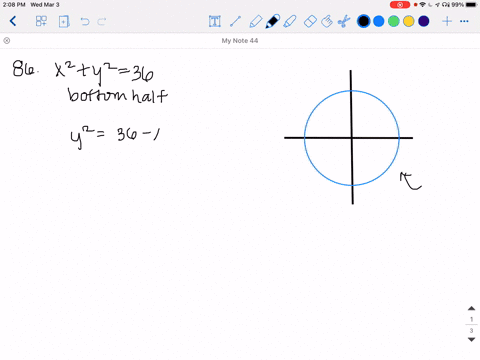The width and height of the screenshot is (480, 360).
Task: Choose the yellow pen color
Action: pyautogui.click(x=409, y=21)
